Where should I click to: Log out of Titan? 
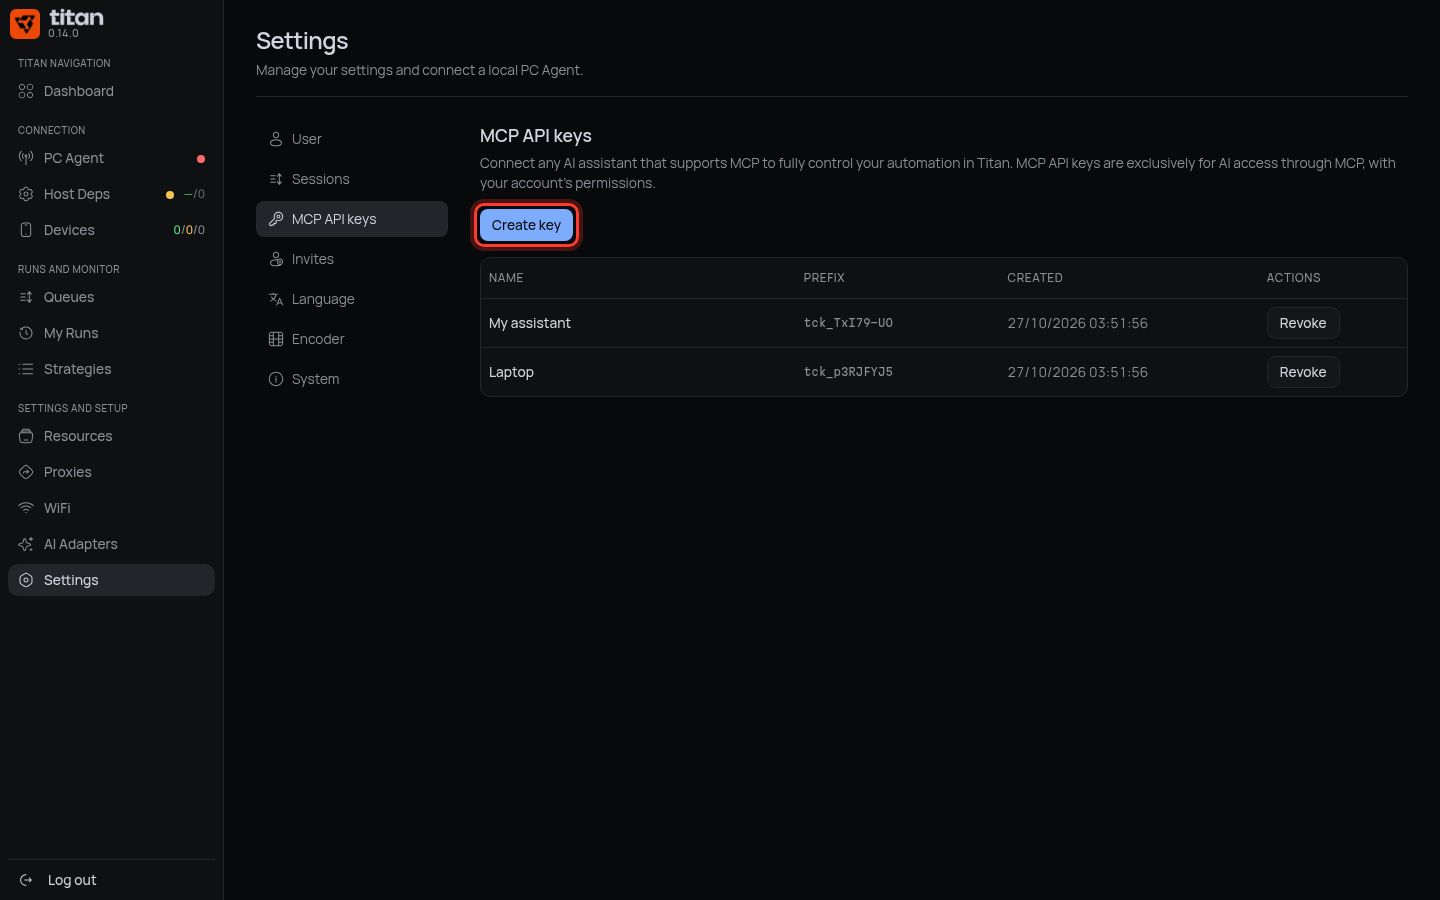point(111,880)
